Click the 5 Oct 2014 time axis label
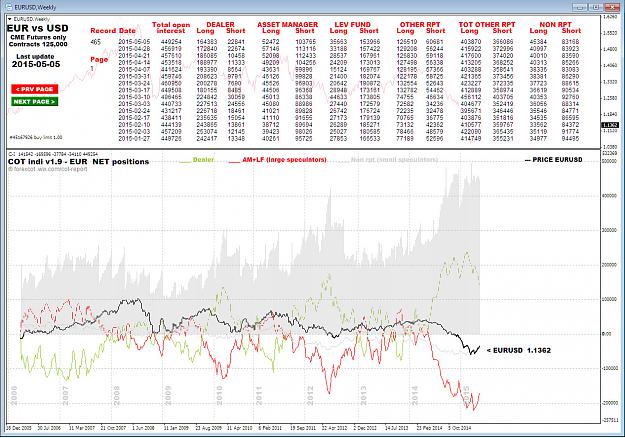Screen dimensions: 625x438 point(460,428)
